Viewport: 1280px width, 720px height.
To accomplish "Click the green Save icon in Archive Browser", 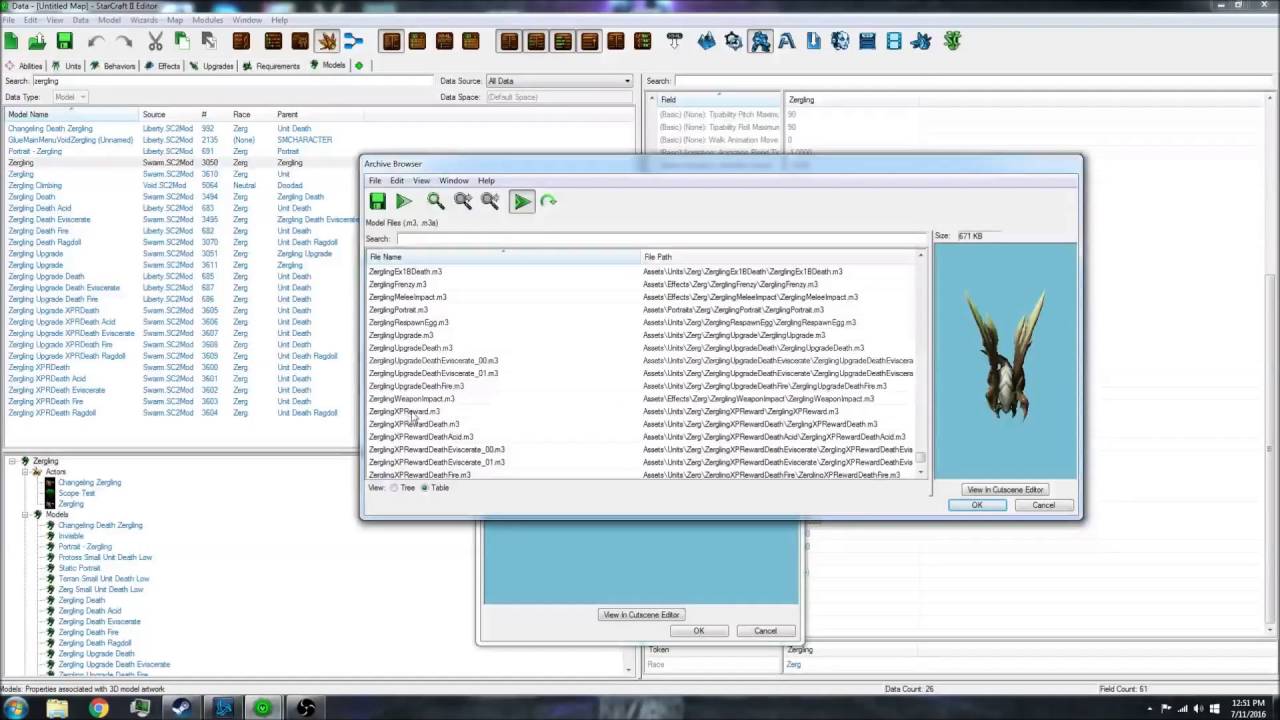I will click(x=377, y=201).
